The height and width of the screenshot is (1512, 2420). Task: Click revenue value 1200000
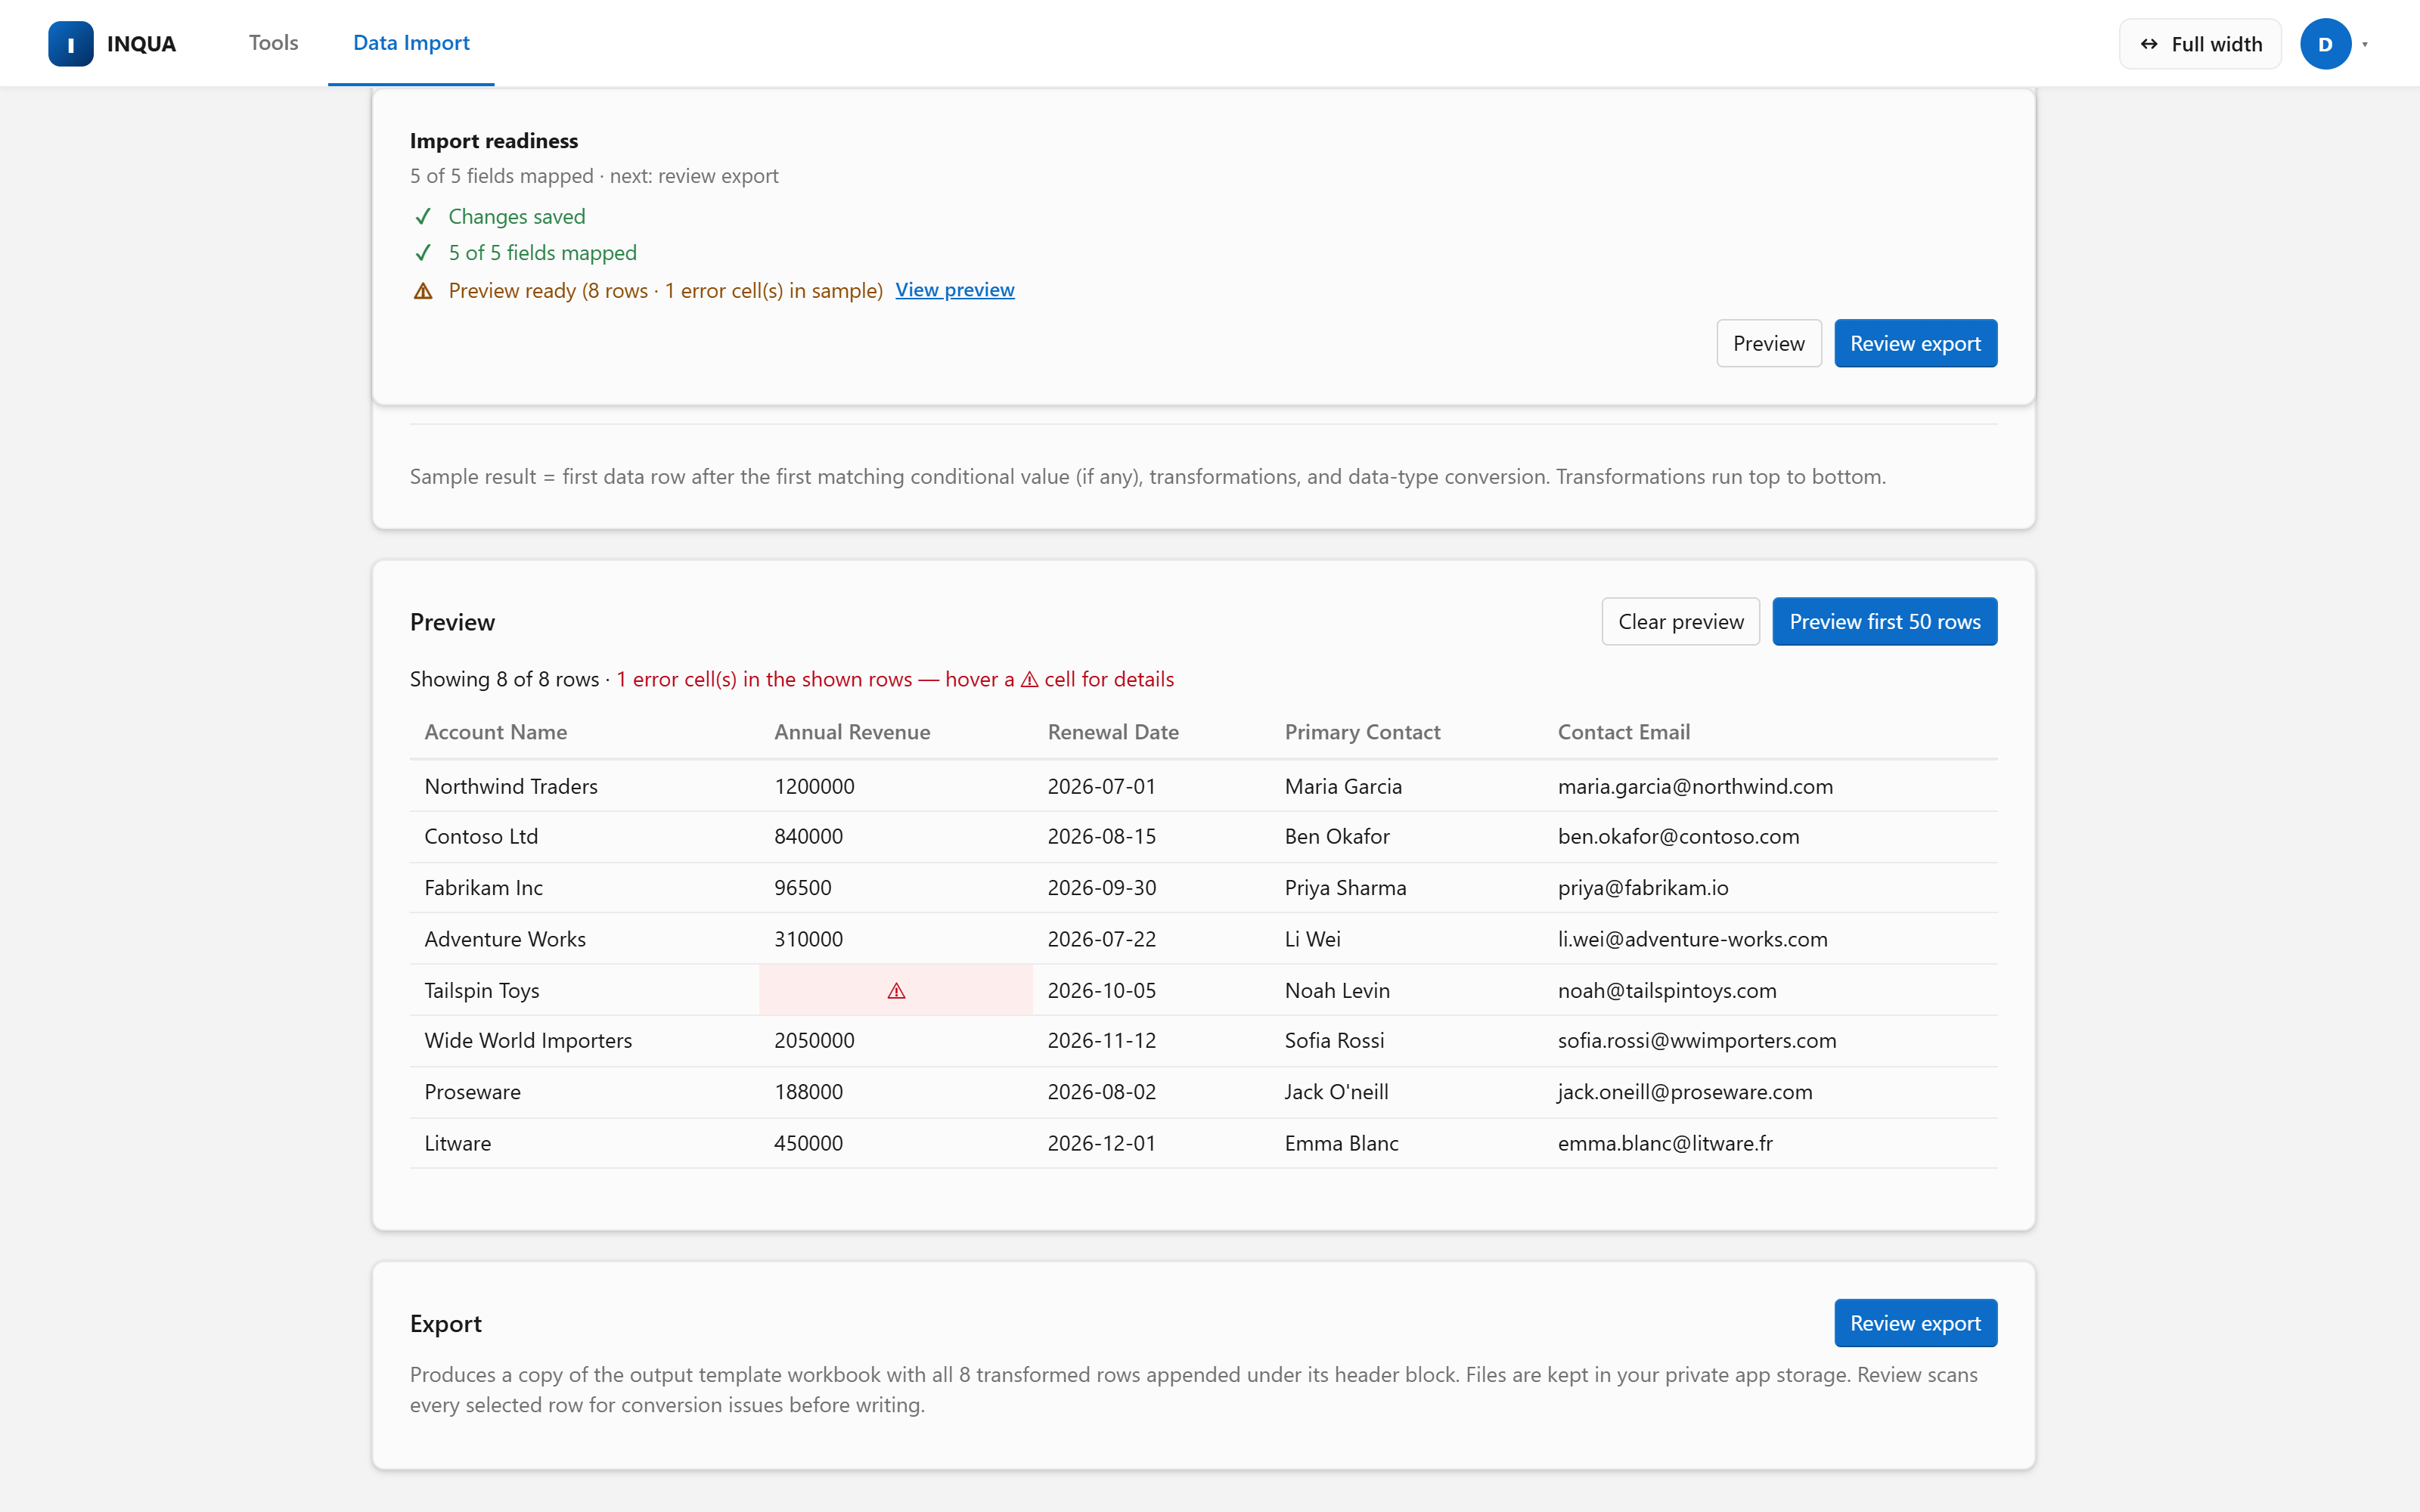[814, 786]
